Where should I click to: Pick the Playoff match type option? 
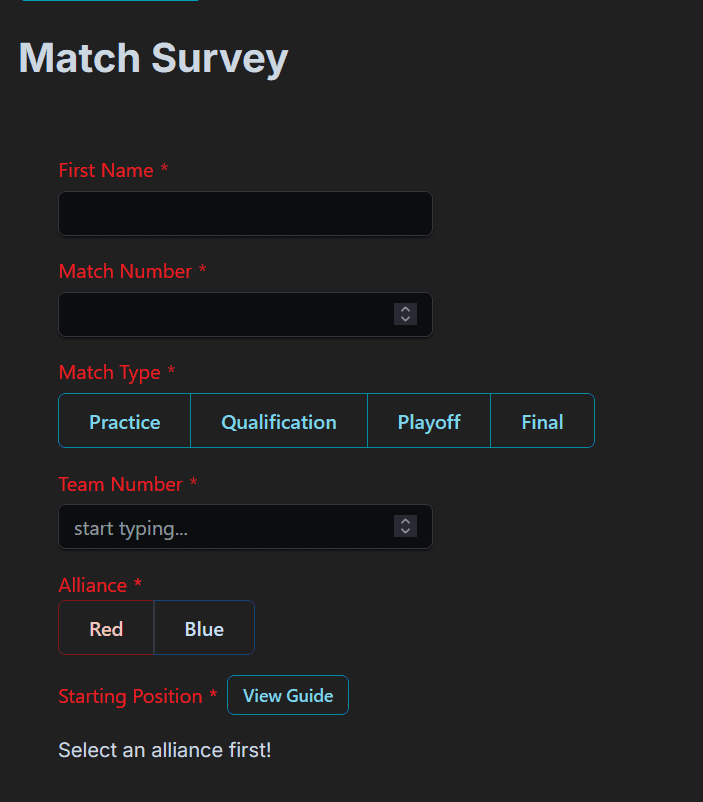point(429,420)
